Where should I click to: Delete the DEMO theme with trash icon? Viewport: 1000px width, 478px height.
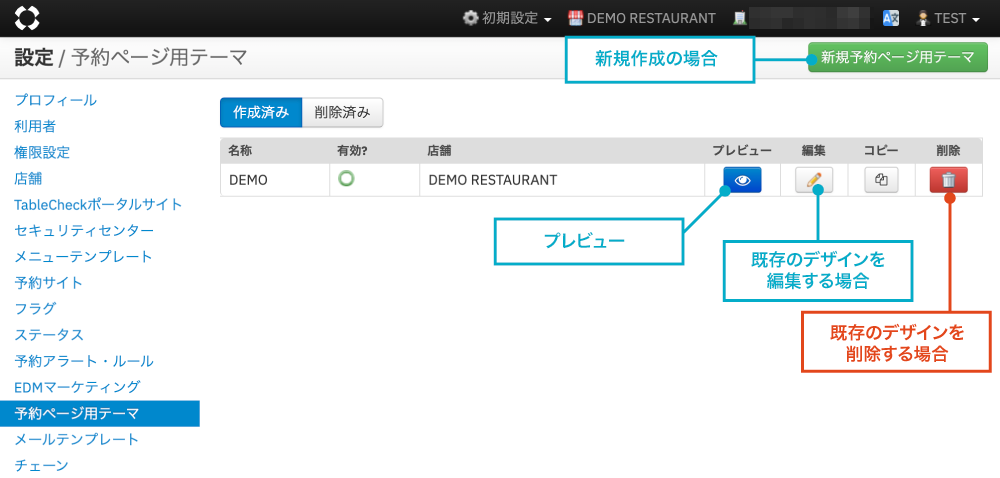click(948, 180)
